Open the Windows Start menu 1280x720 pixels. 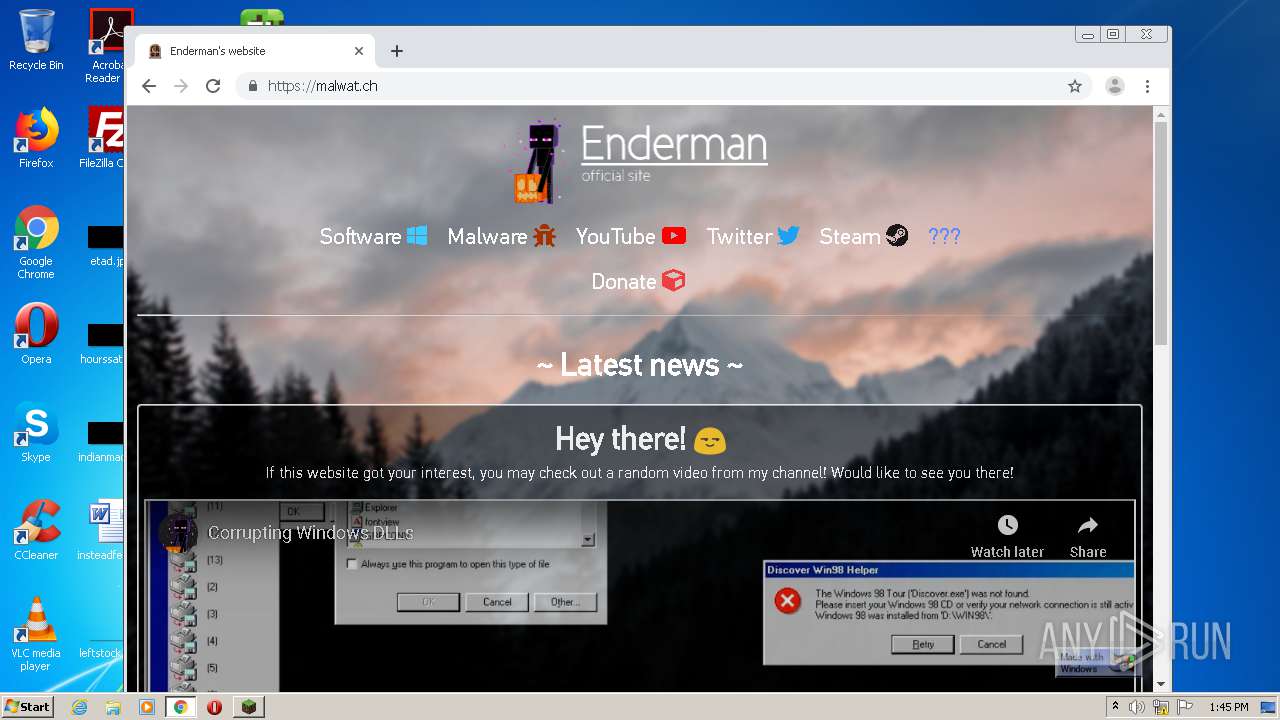[x=27, y=706]
